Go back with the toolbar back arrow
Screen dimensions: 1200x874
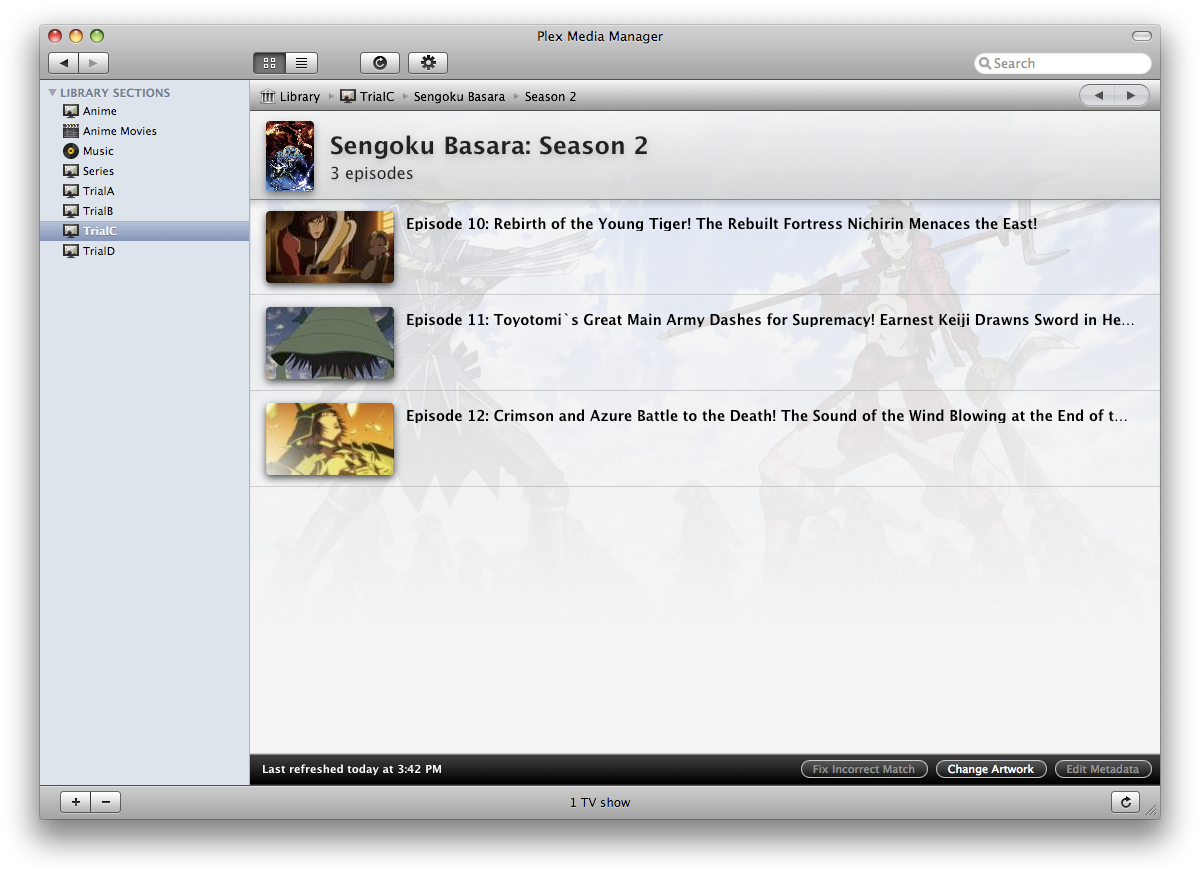tap(63, 63)
